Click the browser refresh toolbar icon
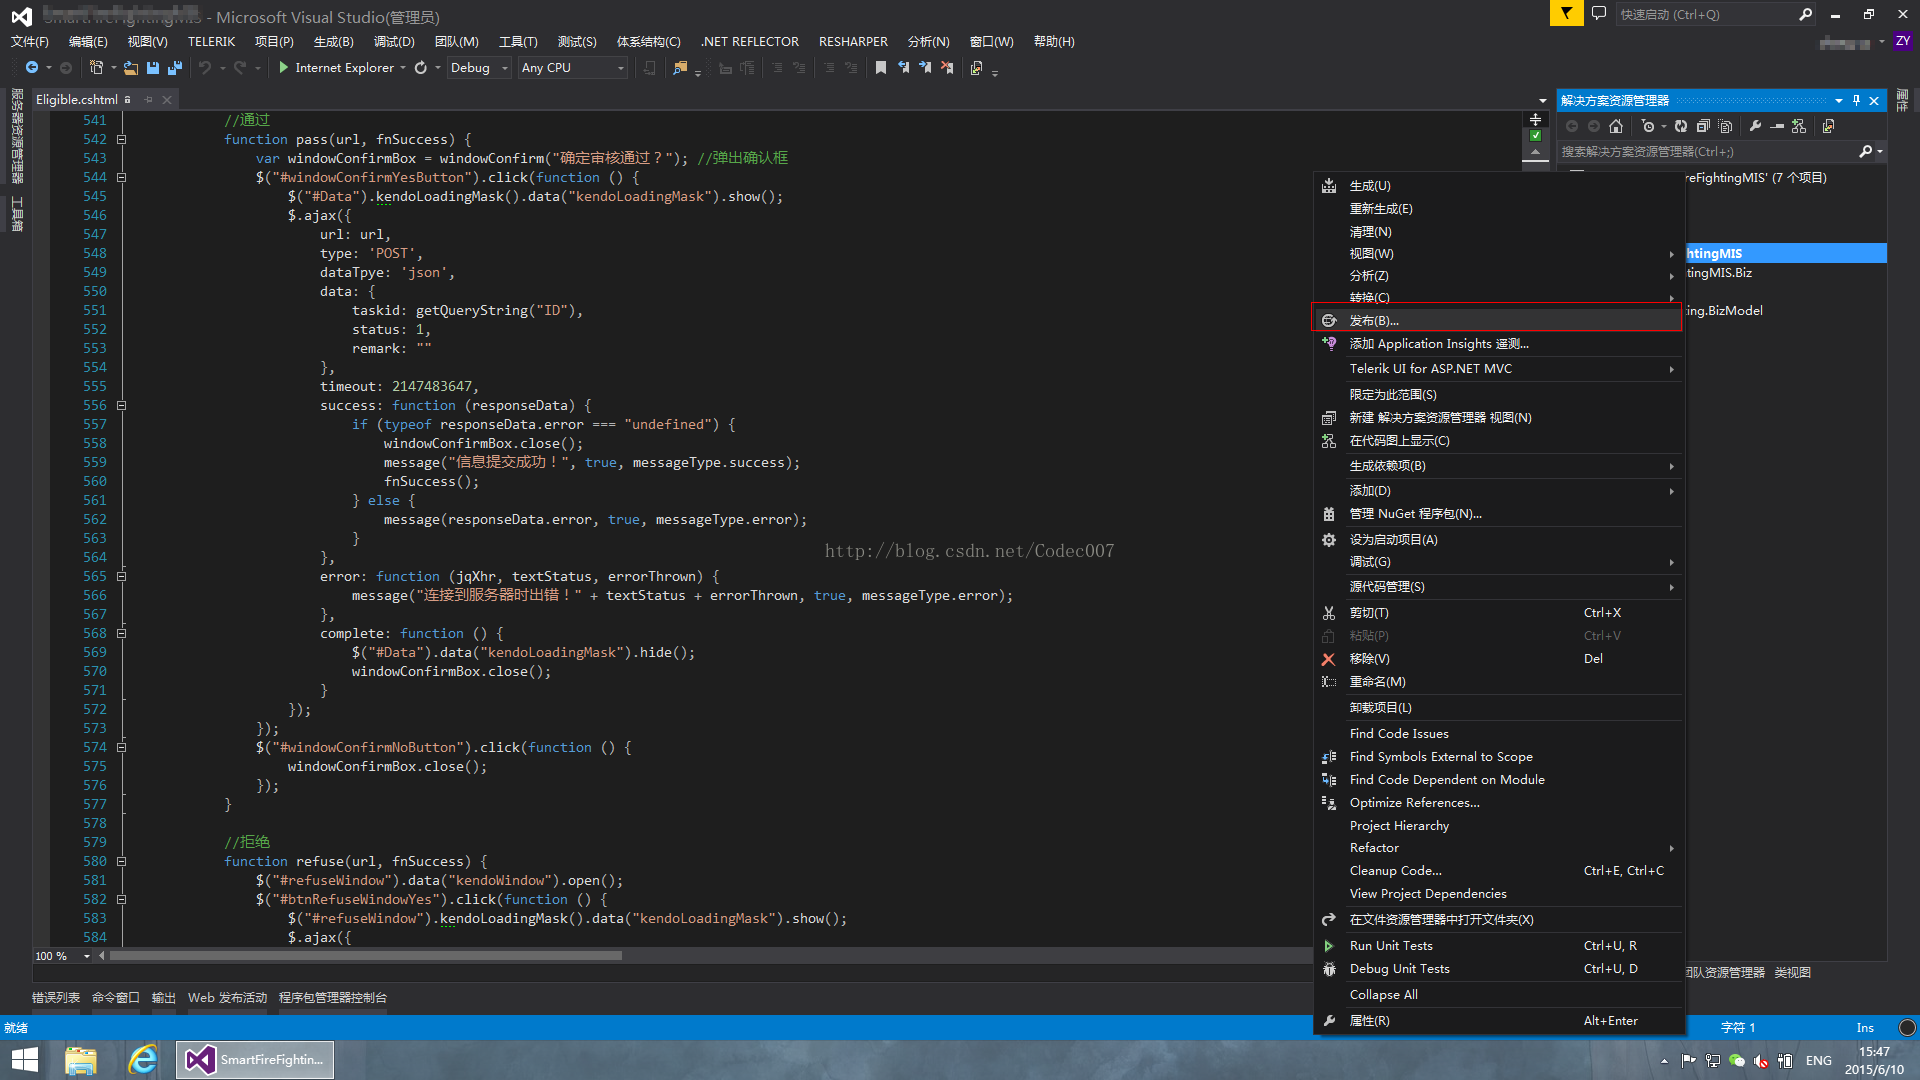Screen dimensions: 1920x1080 (x=421, y=68)
